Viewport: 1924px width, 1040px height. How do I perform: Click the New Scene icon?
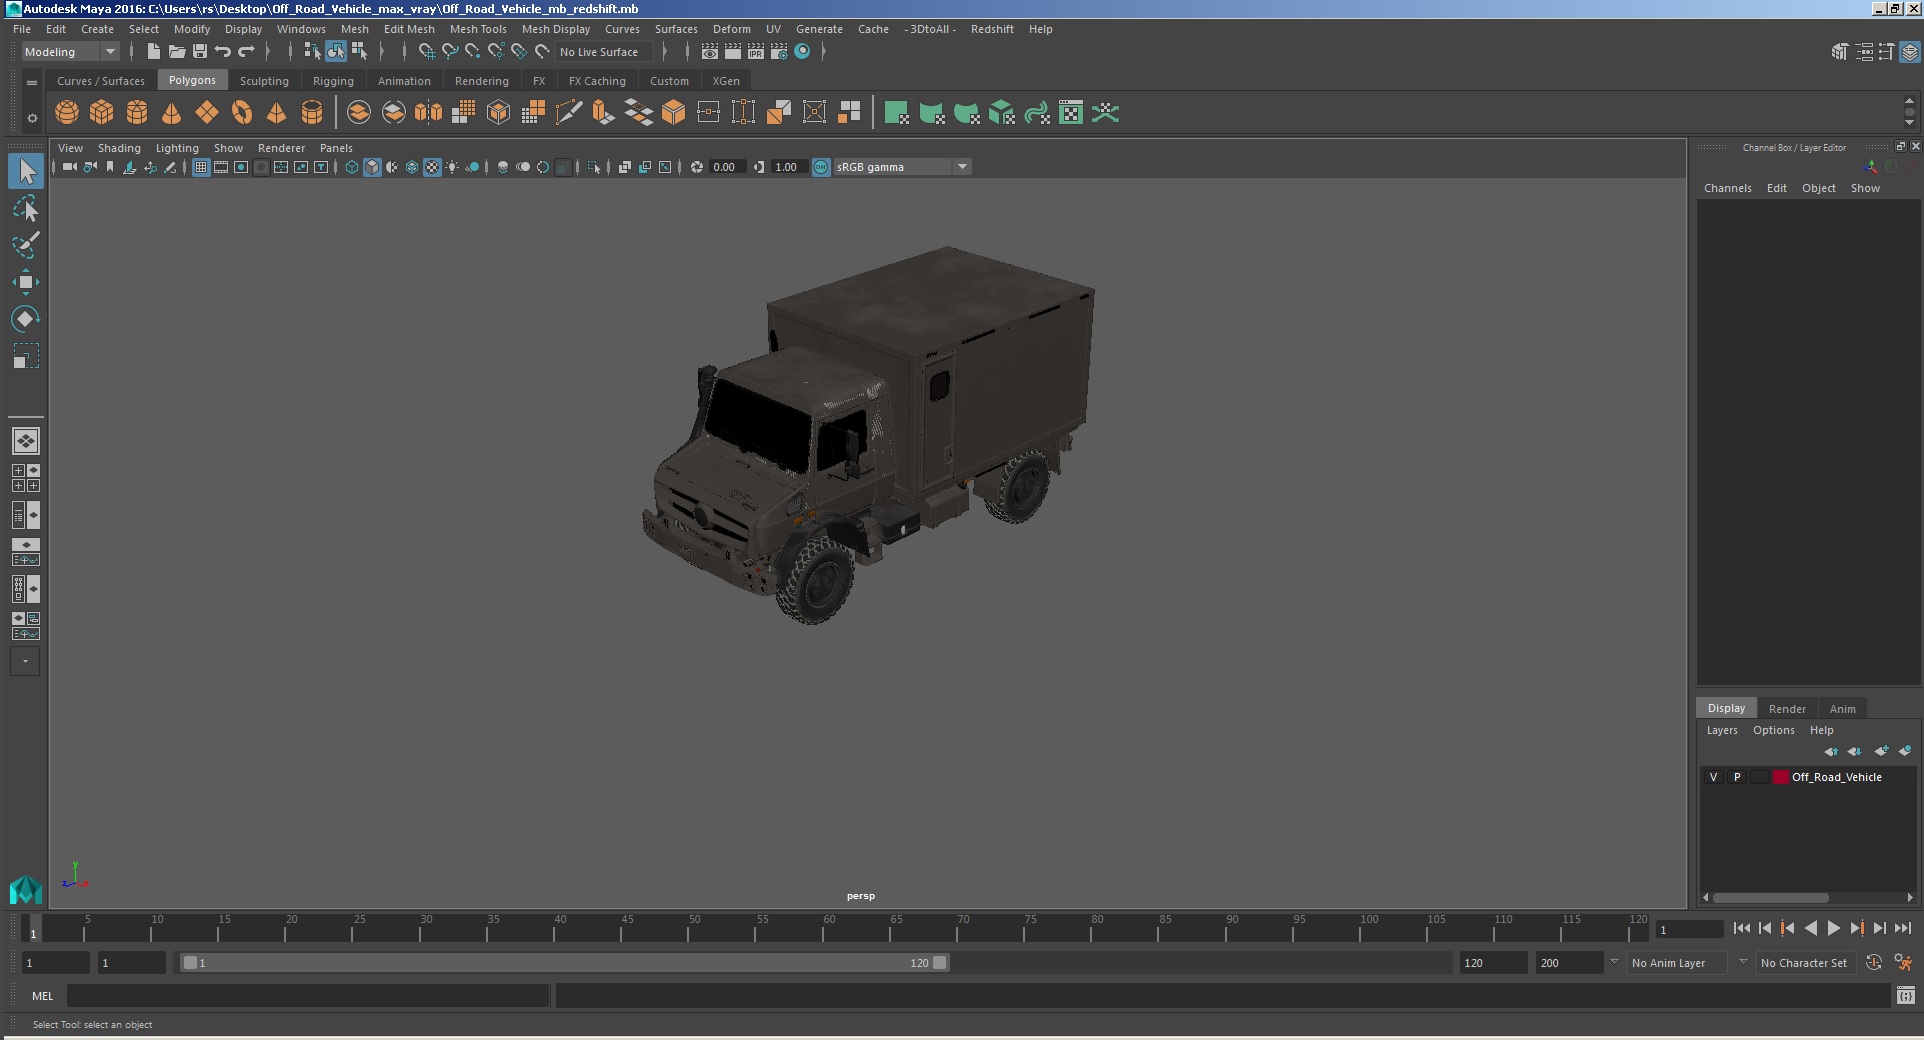[153, 52]
